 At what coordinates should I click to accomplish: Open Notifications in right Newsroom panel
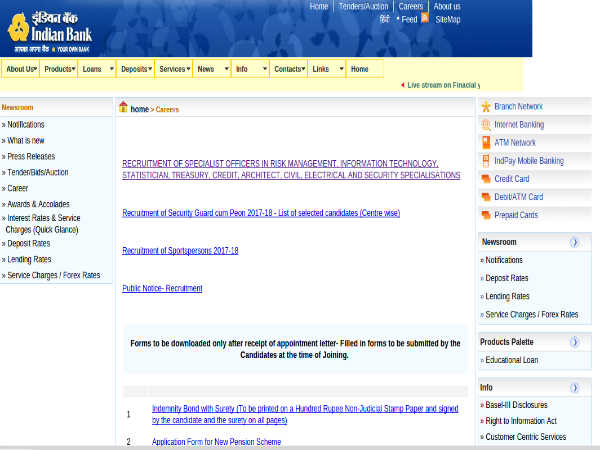click(x=504, y=260)
